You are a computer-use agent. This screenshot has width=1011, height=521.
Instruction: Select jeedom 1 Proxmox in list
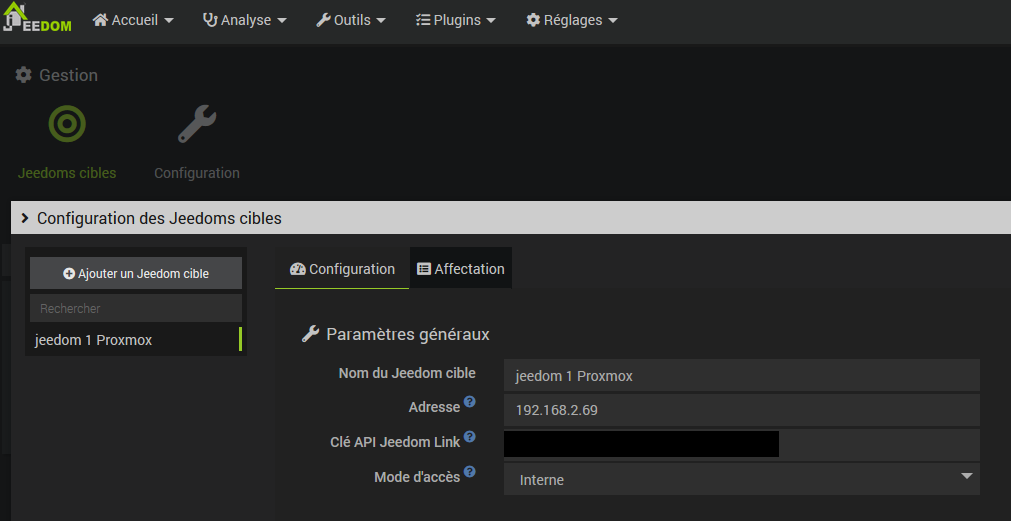[136, 340]
